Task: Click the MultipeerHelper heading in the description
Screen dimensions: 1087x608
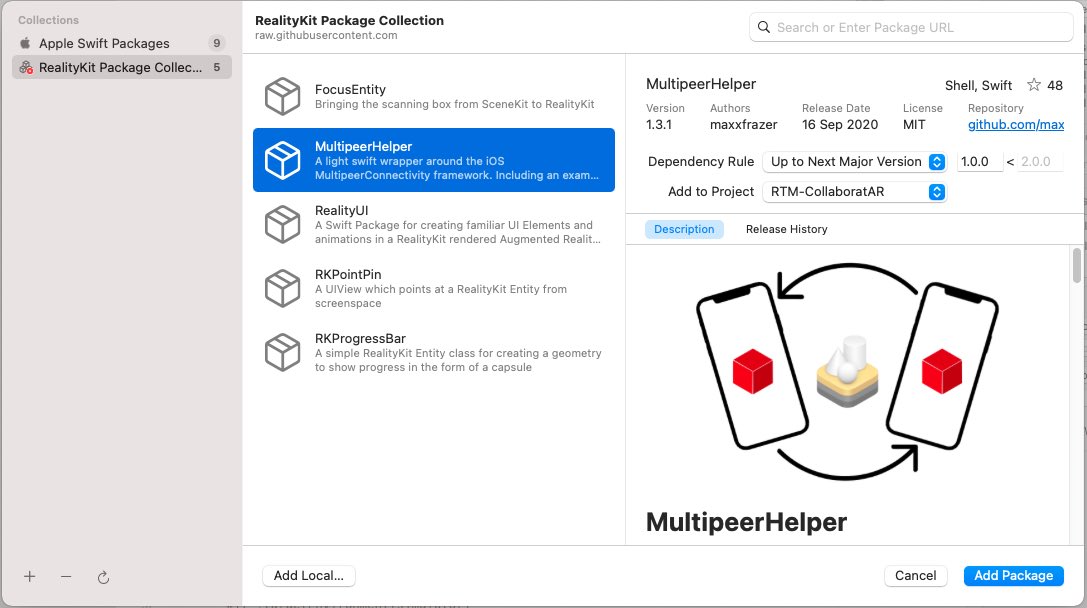Action: point(746,522)
